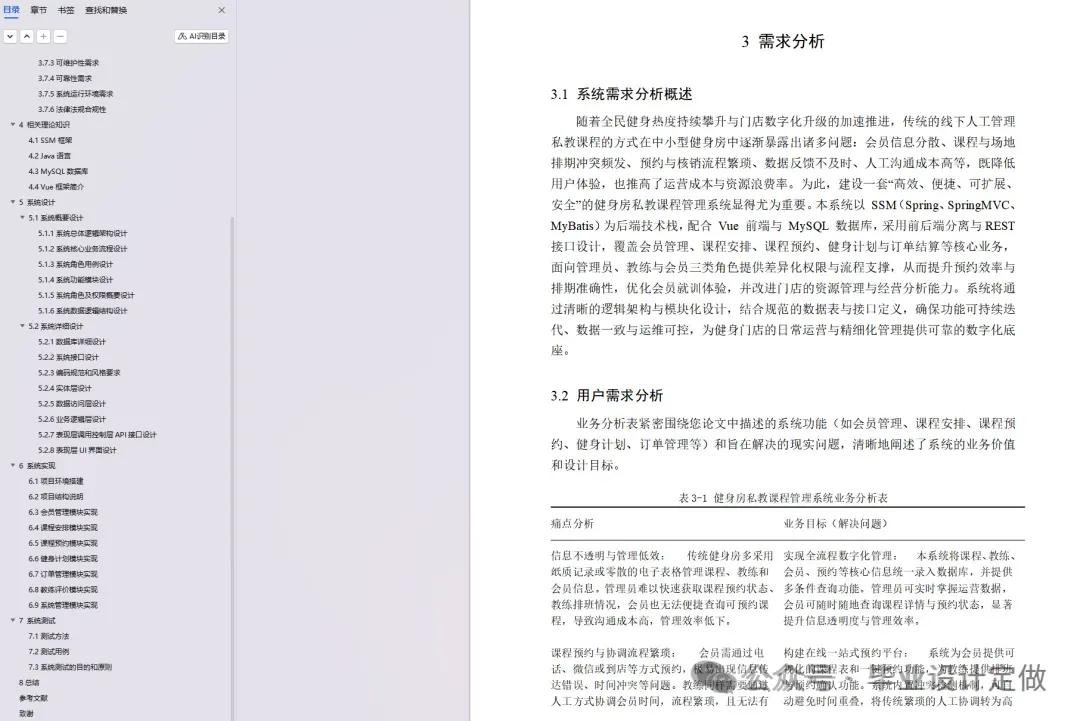Navigate to 6.1 项目环境搭建

(56, 481)
